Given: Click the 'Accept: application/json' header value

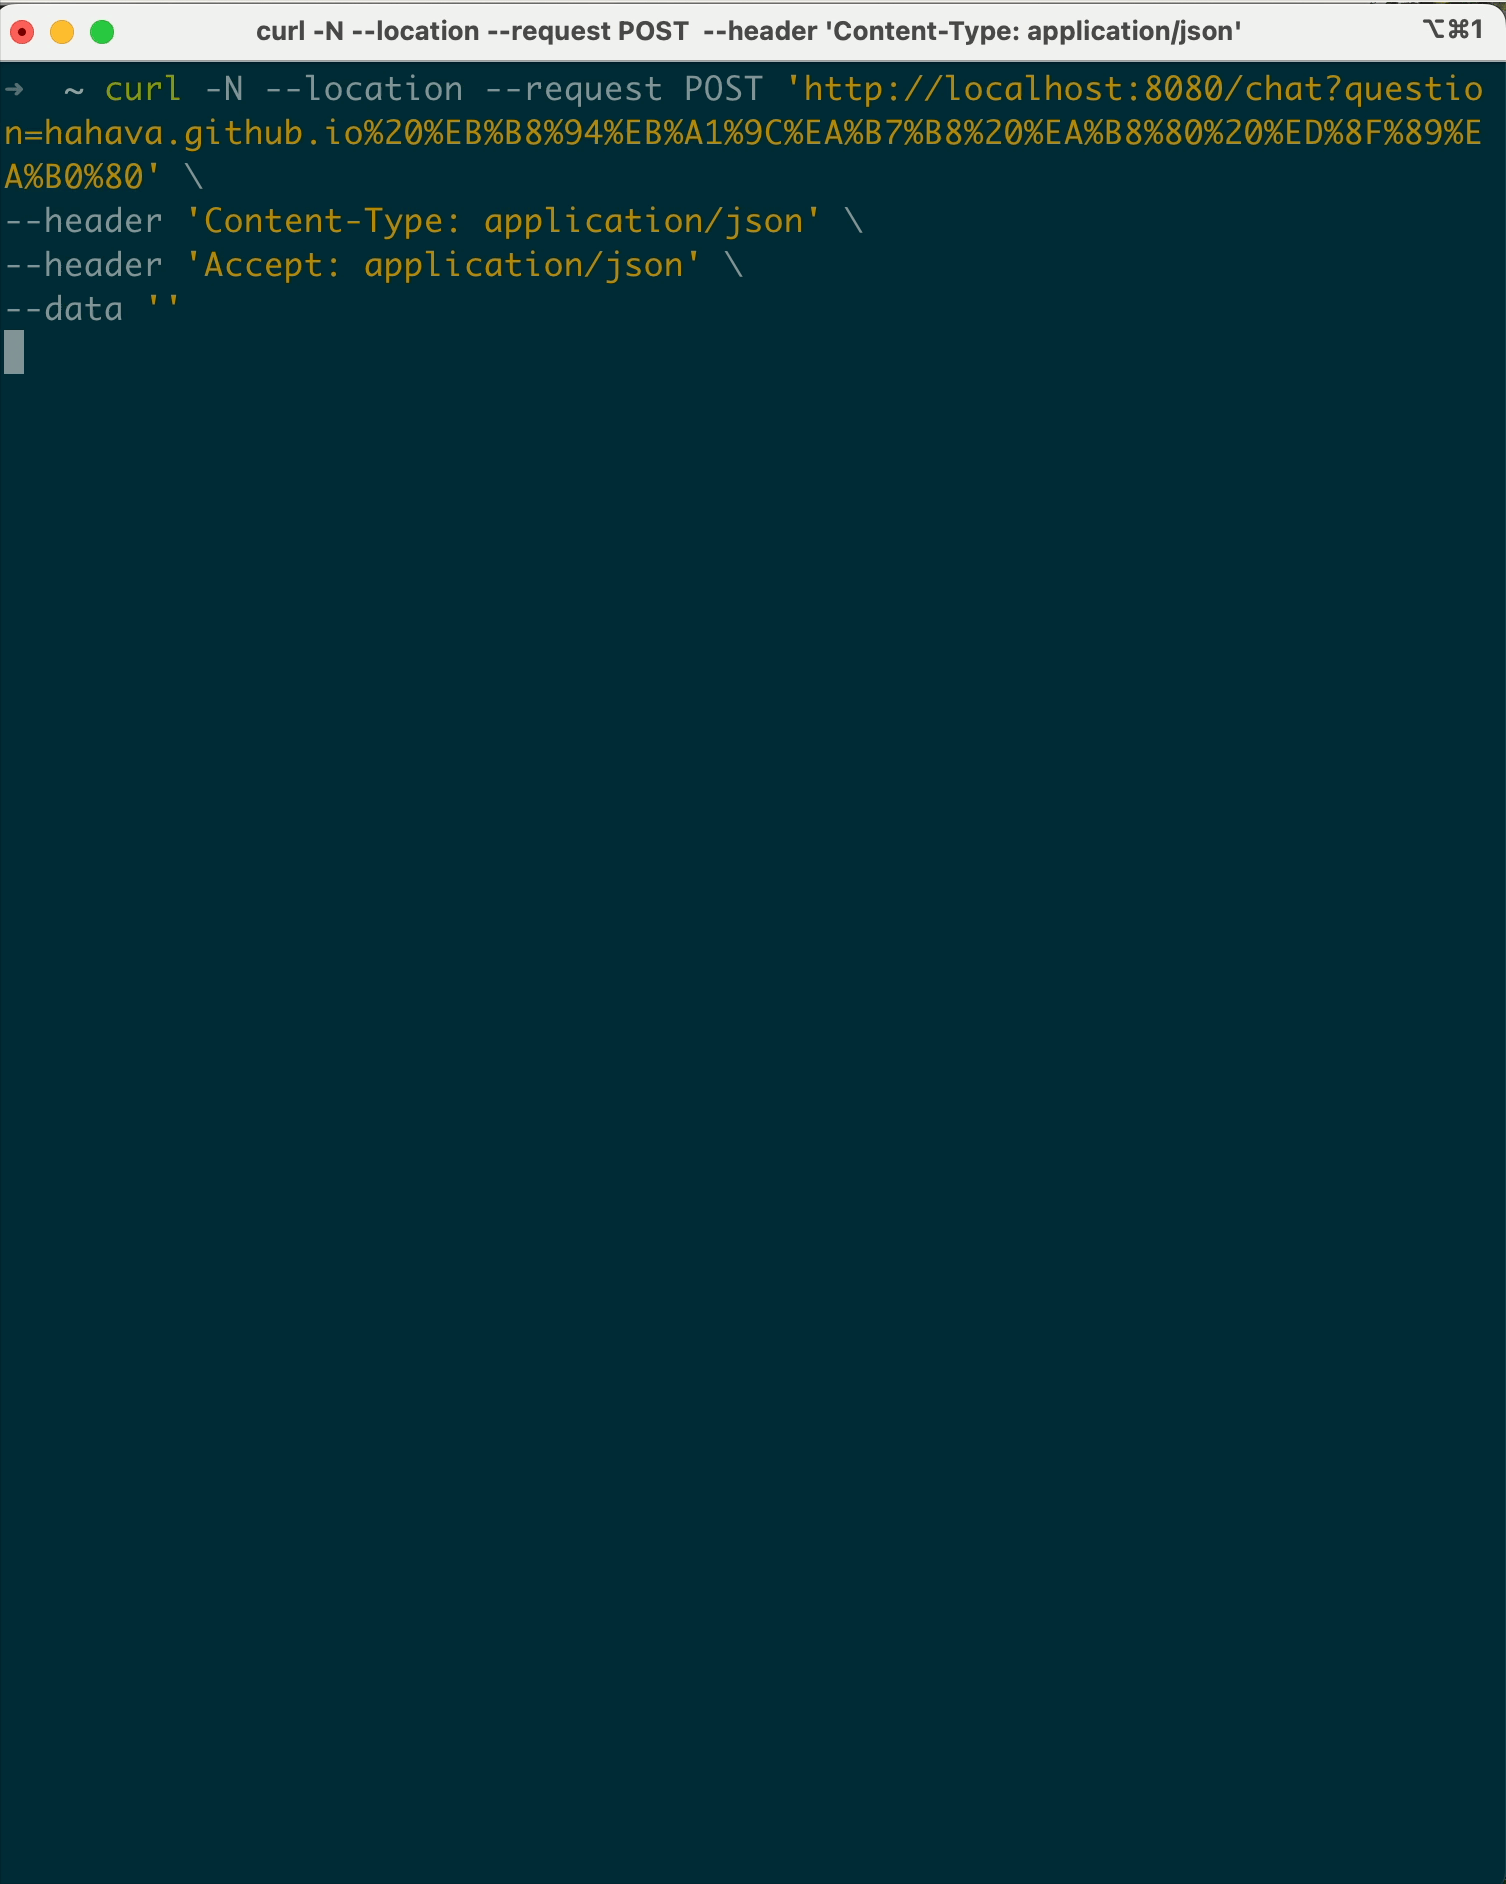Looking at the screenshot, I should pos(443,265).
